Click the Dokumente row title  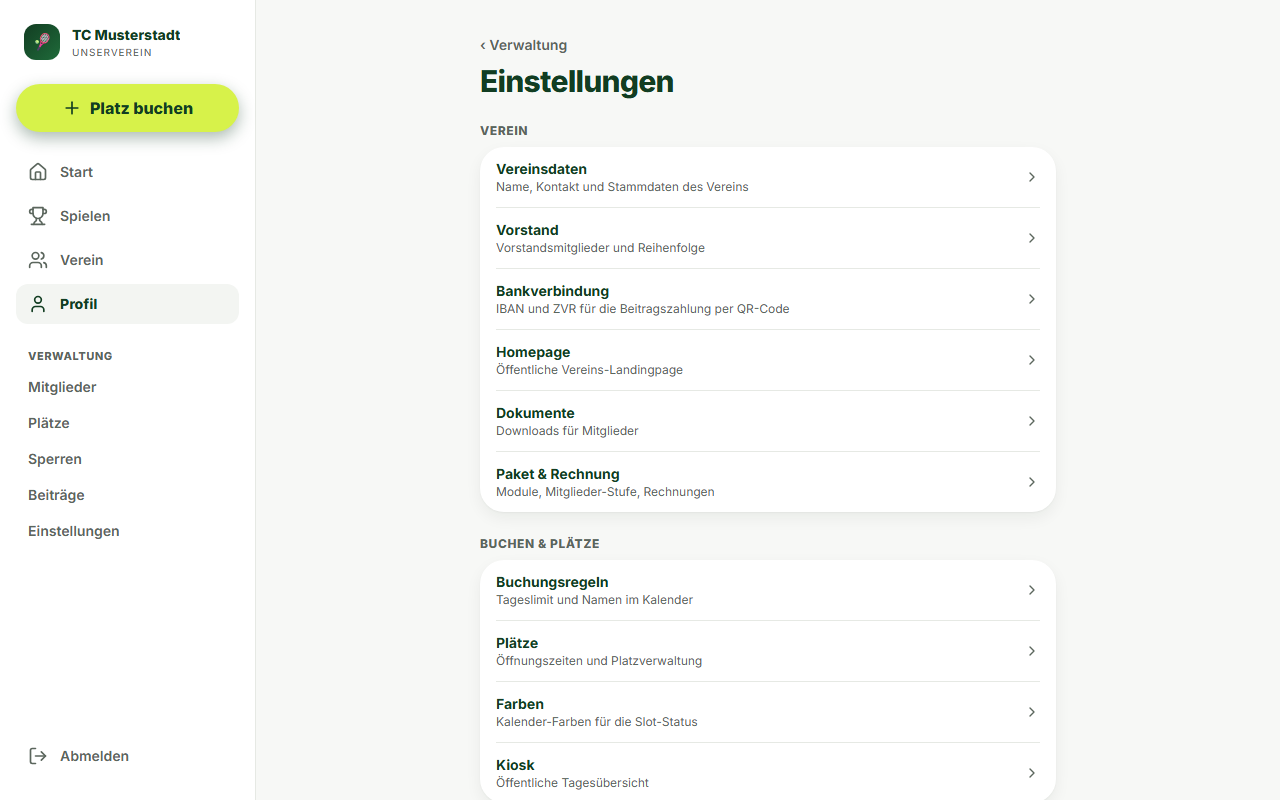535,413
